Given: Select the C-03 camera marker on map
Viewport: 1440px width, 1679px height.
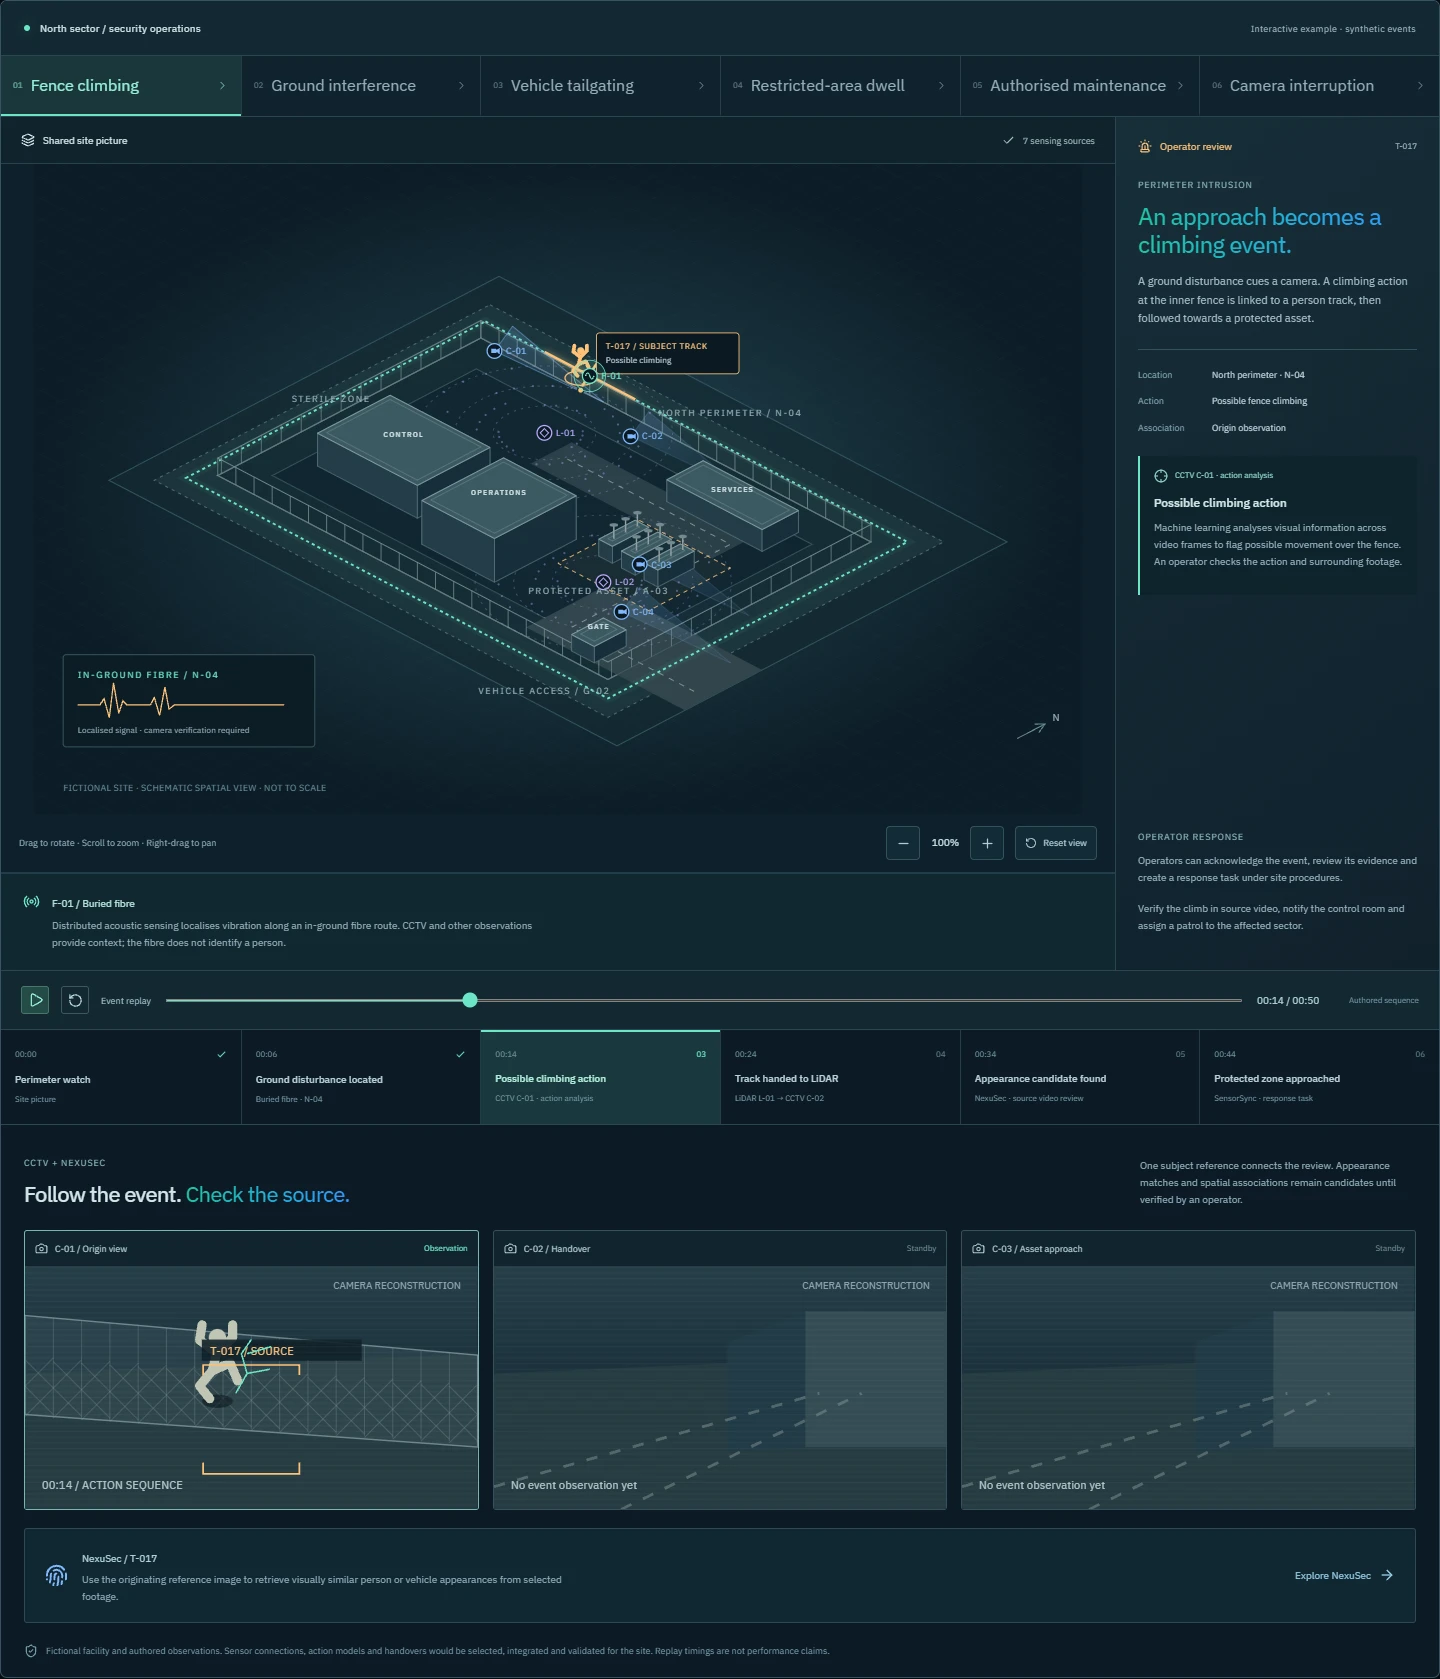Looking at the screenshot, I should coord(639,565).
